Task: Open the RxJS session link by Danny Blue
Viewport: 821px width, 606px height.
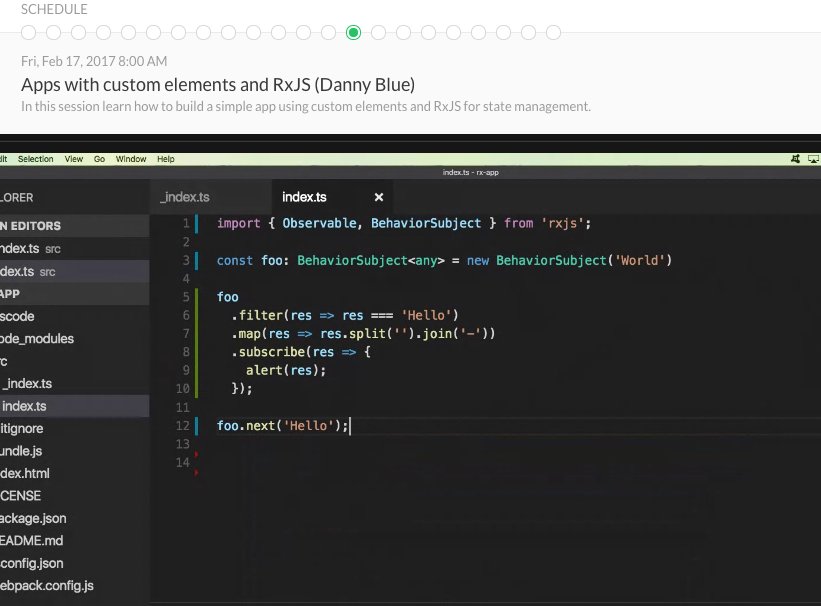Action: point(218,85)
